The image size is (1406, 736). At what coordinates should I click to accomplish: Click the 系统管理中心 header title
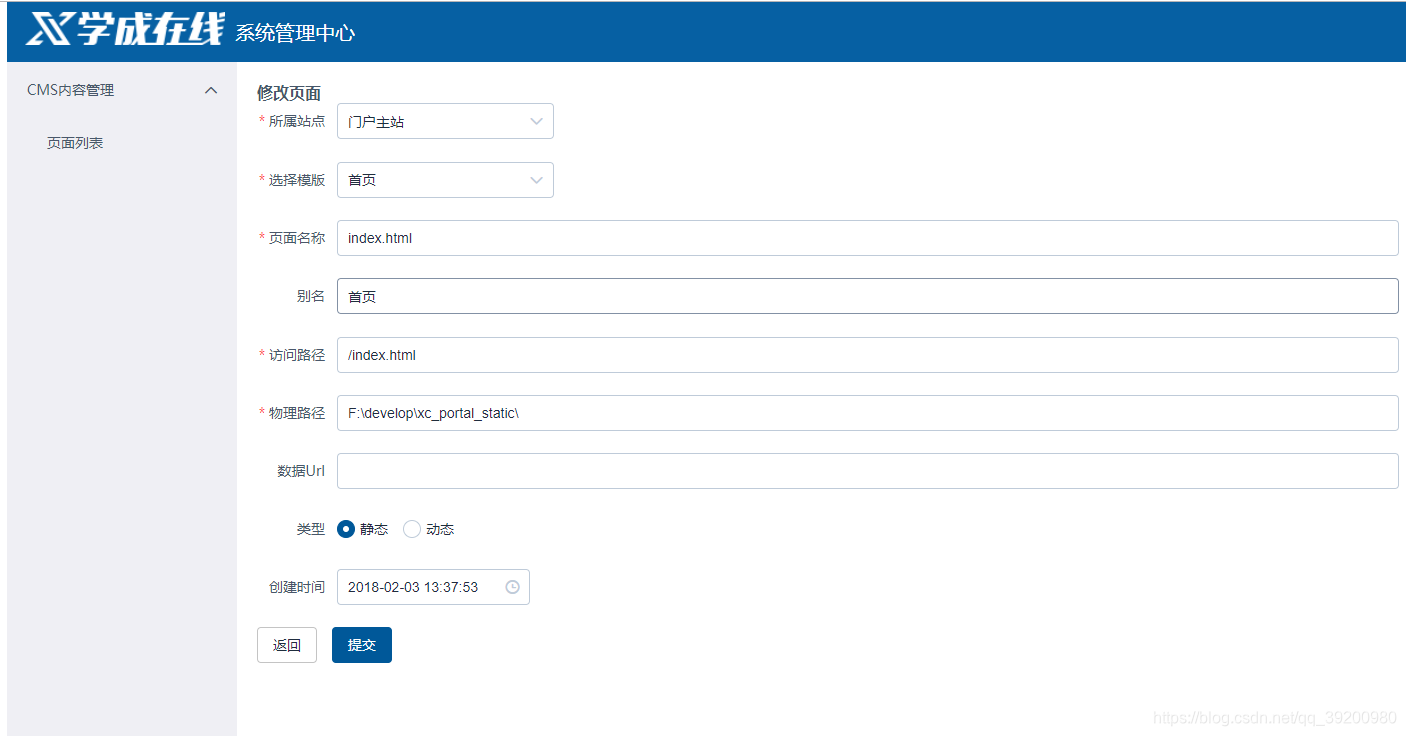[295, 33]
